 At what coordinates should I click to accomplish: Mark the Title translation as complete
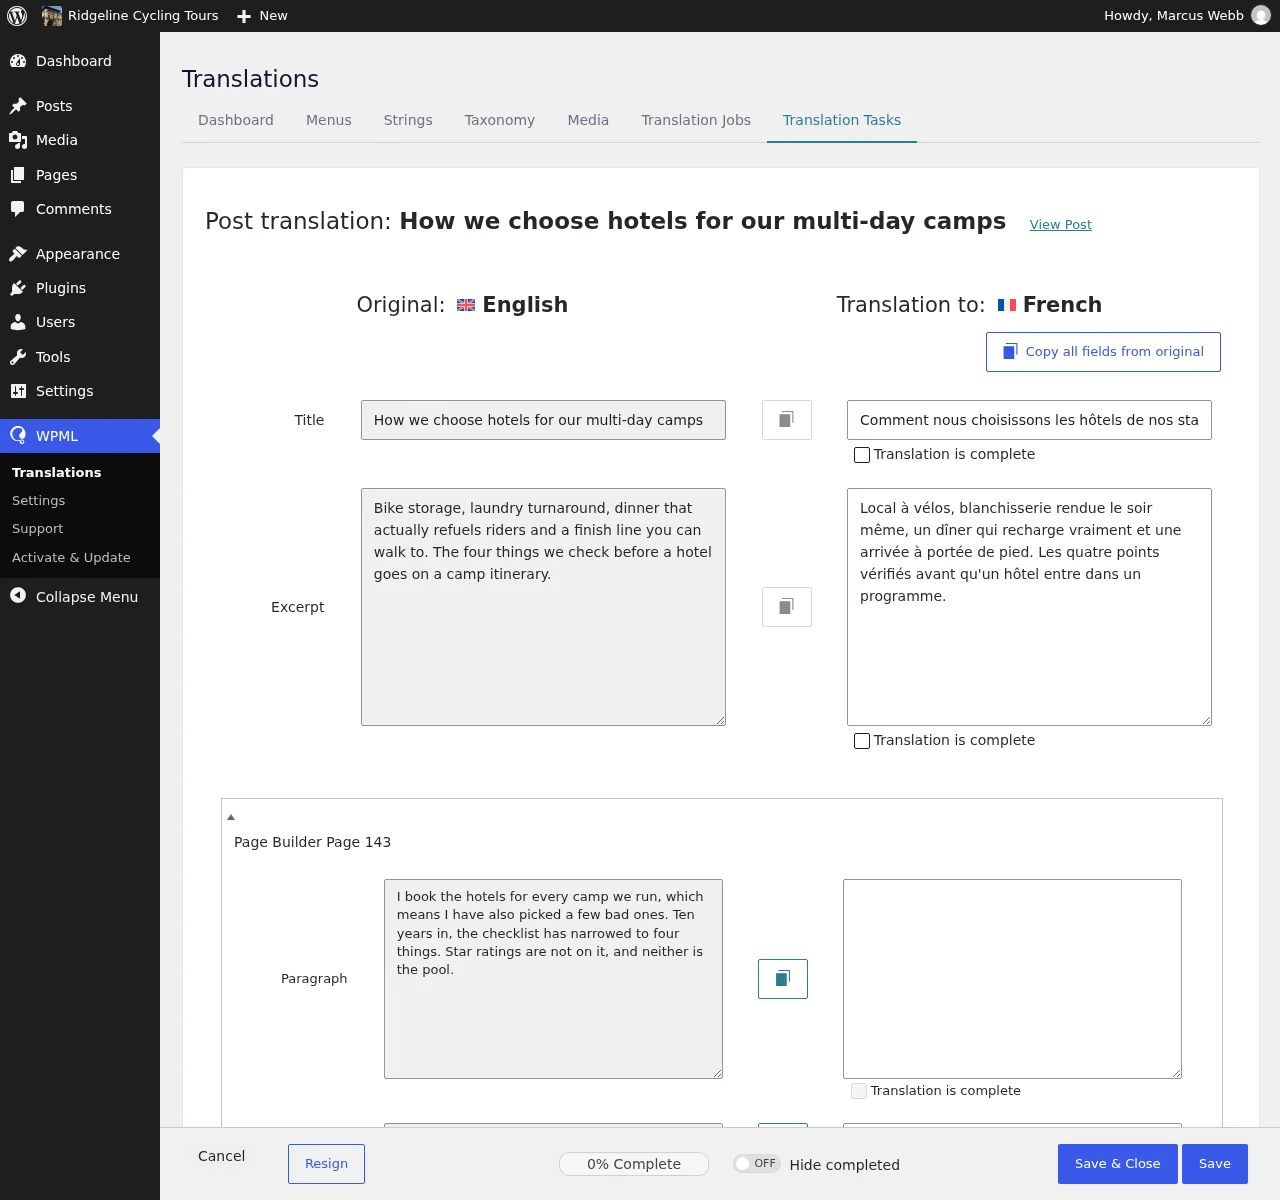pyautogui.click(x=862, y=455)
